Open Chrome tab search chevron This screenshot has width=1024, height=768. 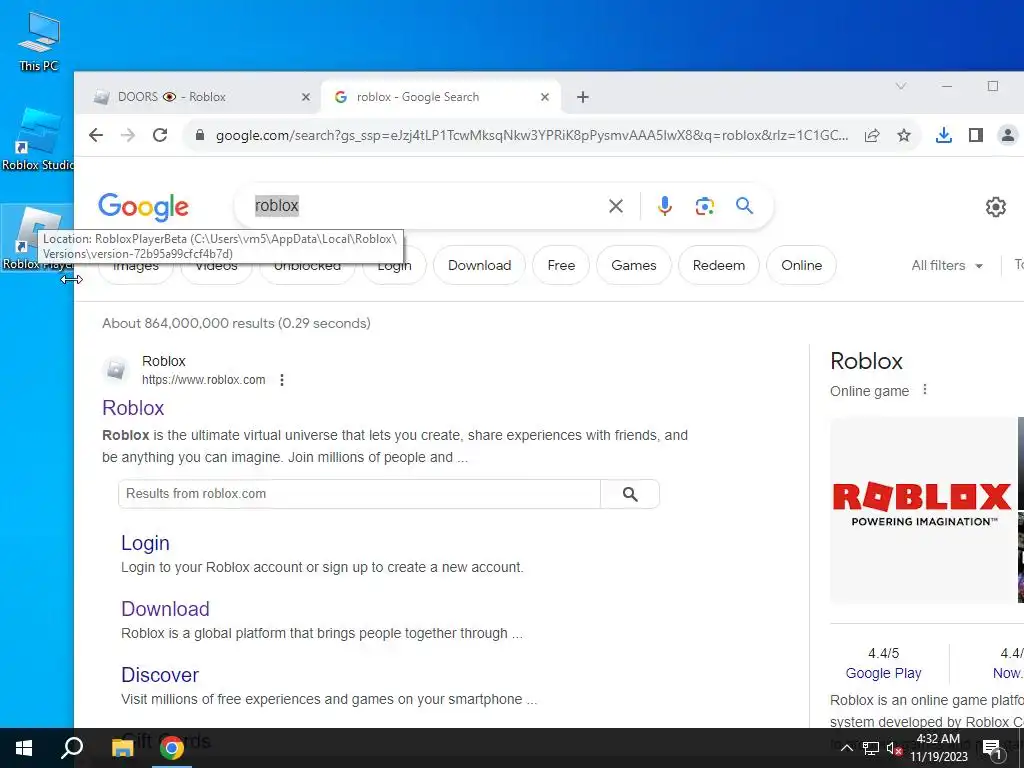click(901, 86)
